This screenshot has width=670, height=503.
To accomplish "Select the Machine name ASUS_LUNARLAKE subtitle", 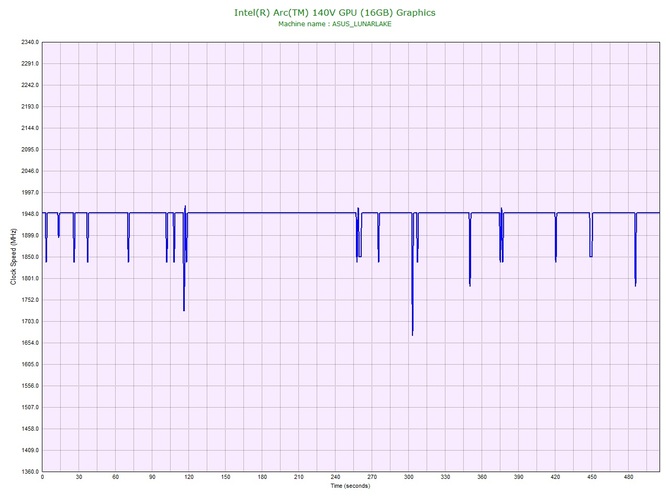I will tap(334, 23).
